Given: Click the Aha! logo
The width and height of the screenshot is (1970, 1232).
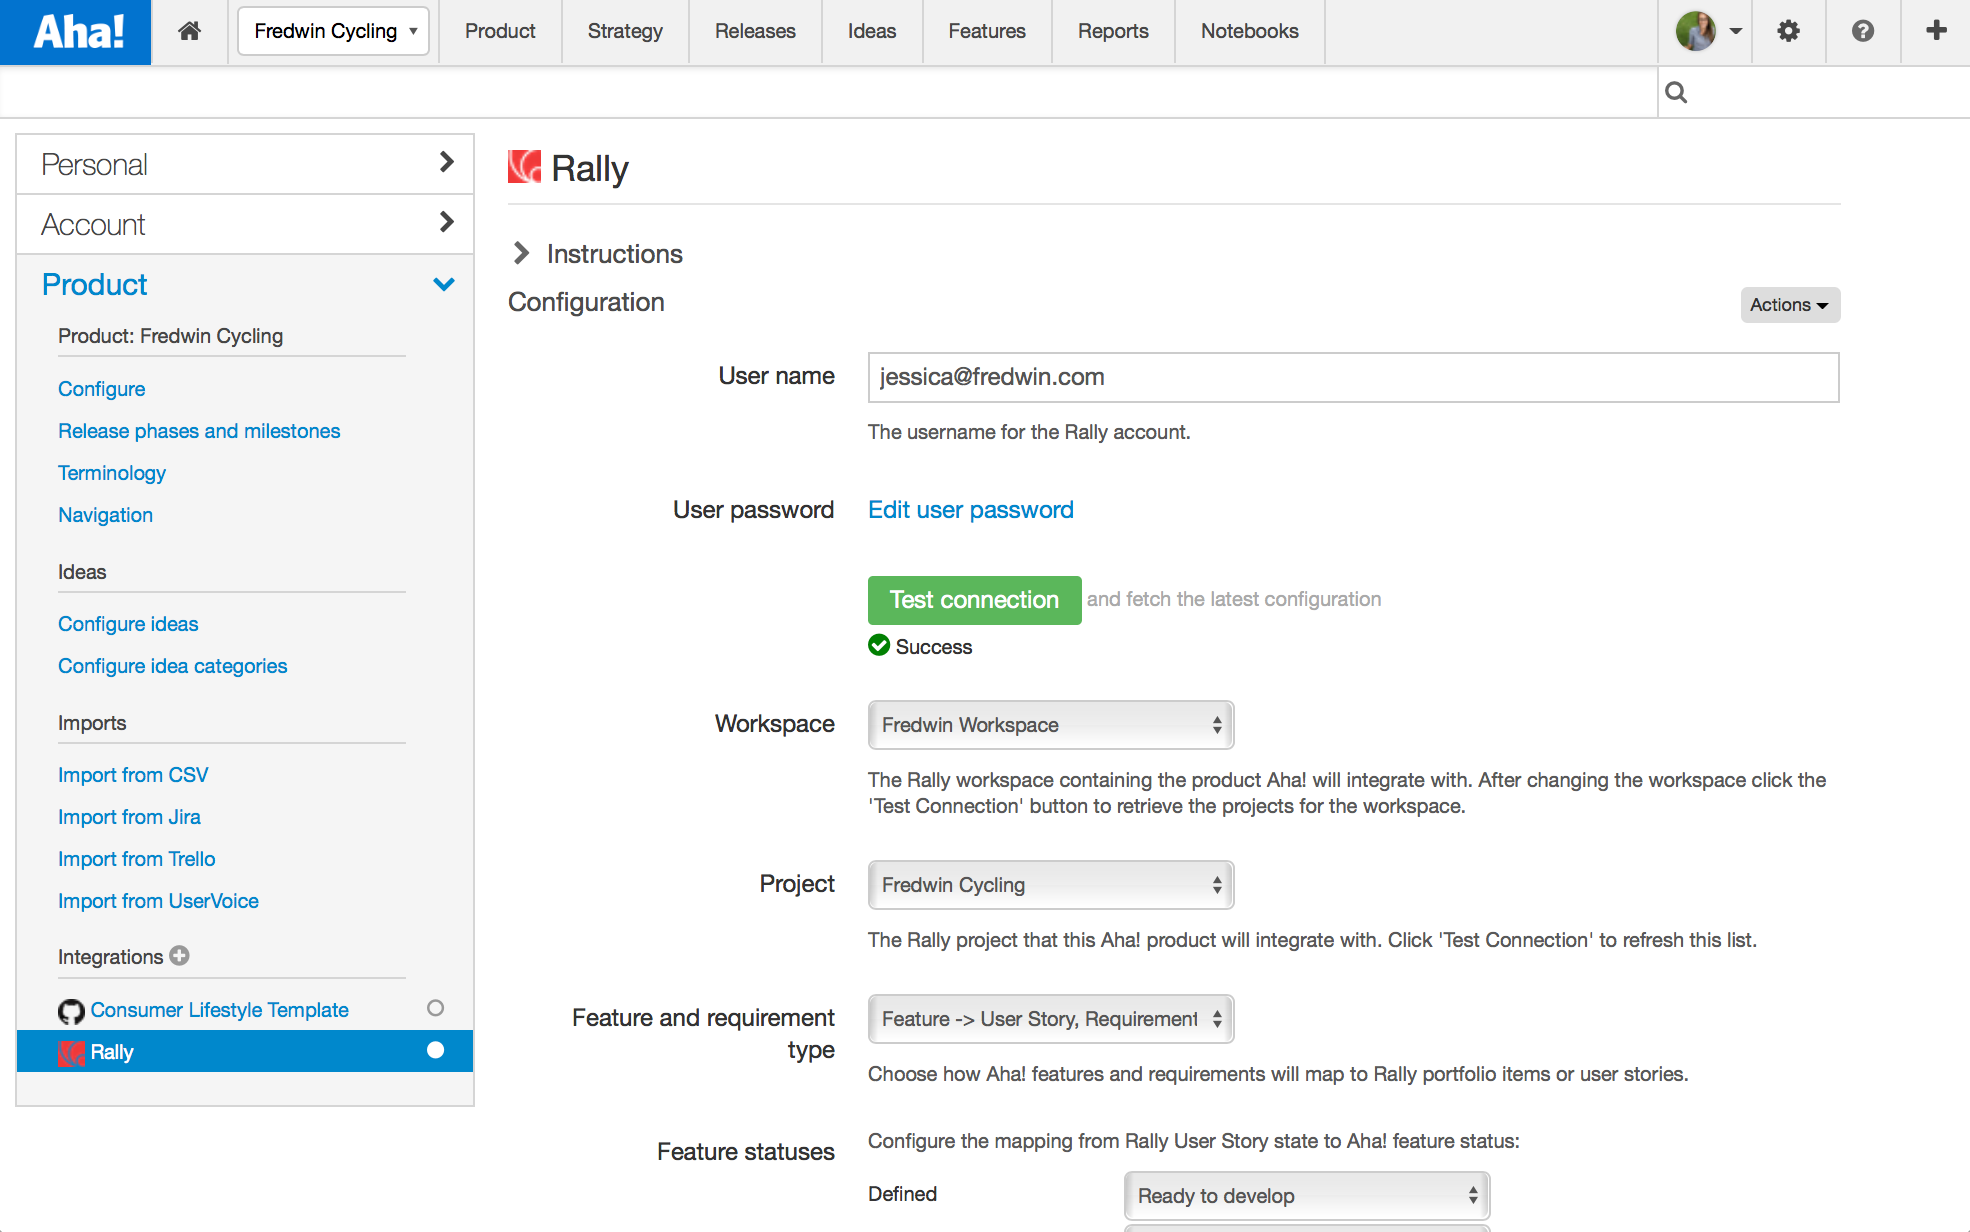Looking at the screenshot, I should [76, 32].
